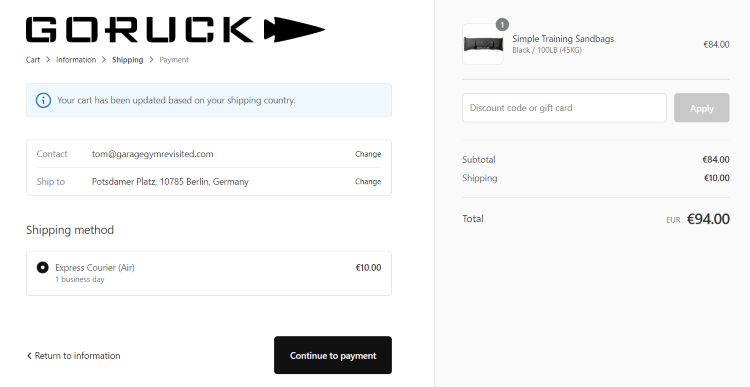Screen dimensions: 750x387
Task: Click the GORUCK logo
Action: (175, 30)
